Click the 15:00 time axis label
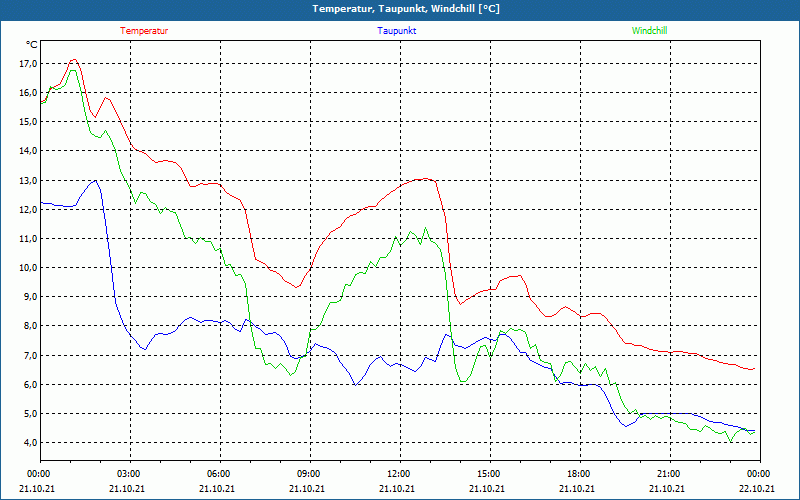Viewport: 800px width, 500px height. click(490, 474)
